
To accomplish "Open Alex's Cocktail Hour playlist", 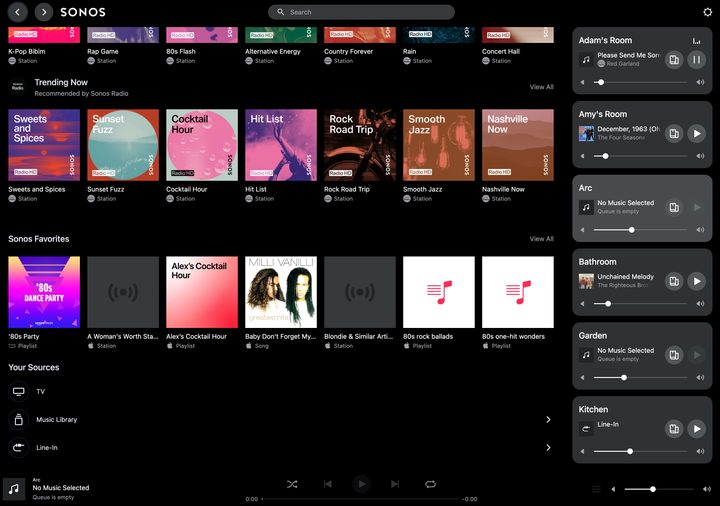I will 202,292.
